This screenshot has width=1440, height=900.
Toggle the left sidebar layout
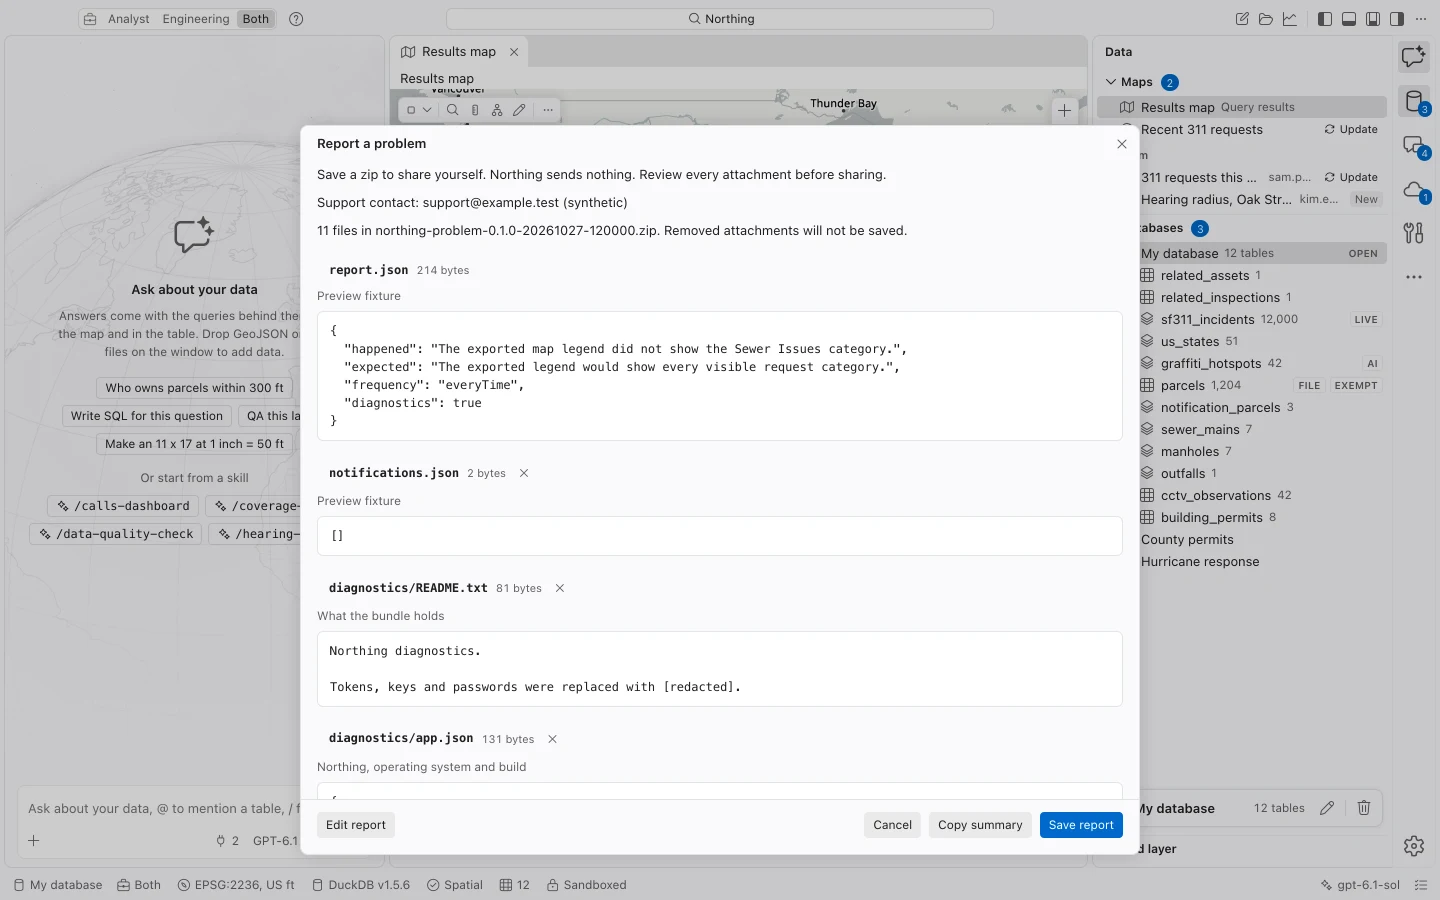(x=1325, y=19)
